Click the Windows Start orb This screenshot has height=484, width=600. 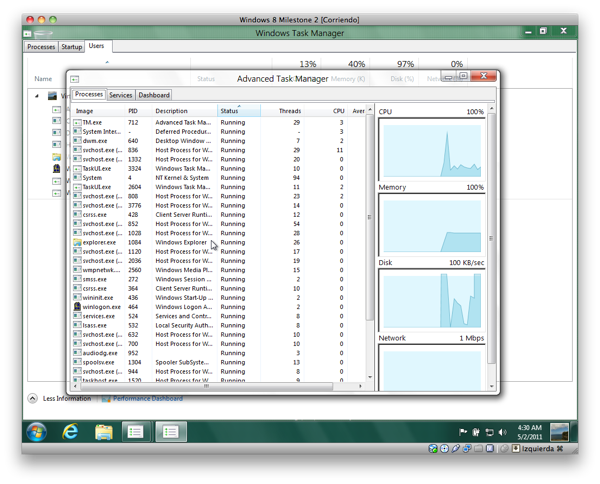point(37,432)
